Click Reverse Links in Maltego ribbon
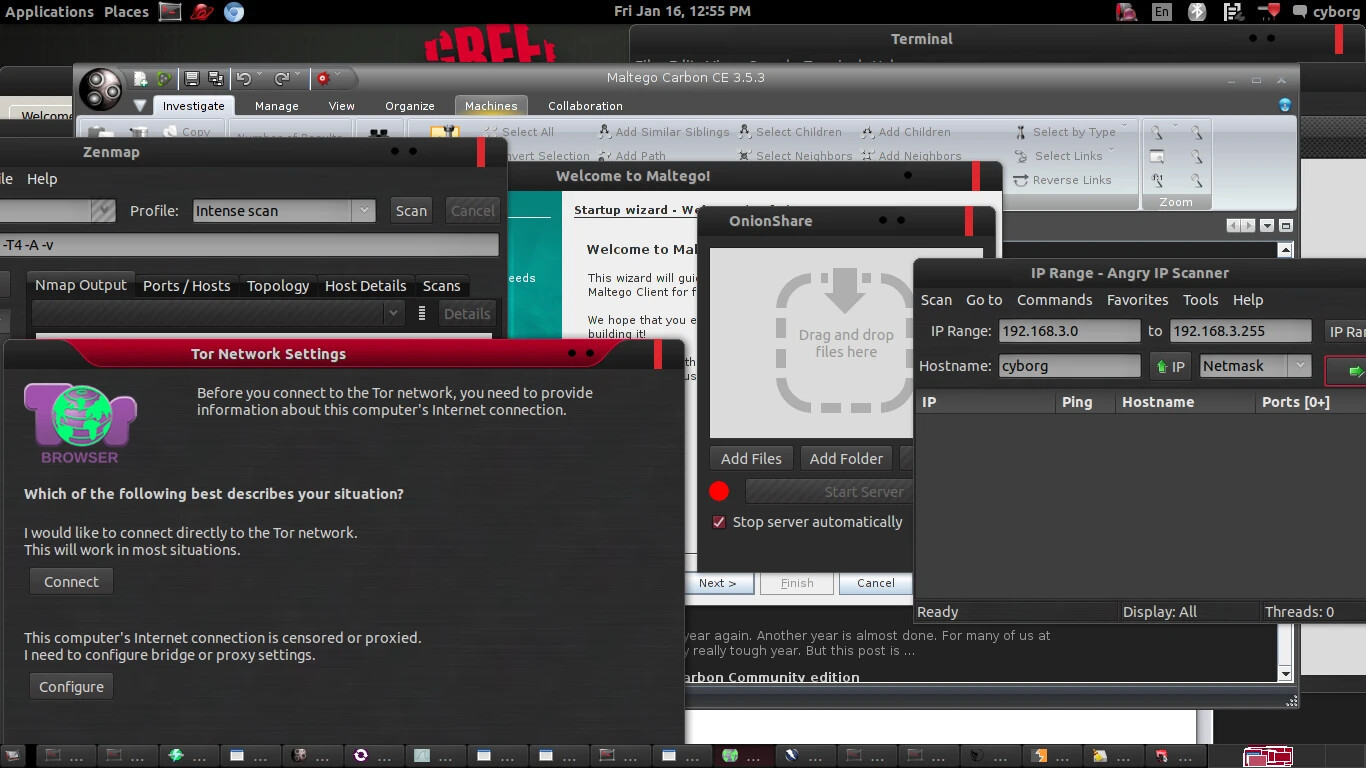The image size is (1366, 768). [x=1062, y=180]
